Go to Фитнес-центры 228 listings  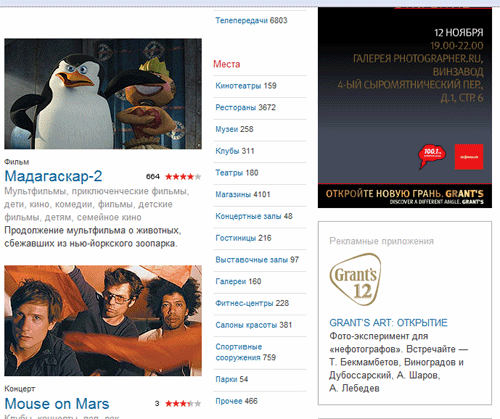pyautogui.click(x=252, y=303)
